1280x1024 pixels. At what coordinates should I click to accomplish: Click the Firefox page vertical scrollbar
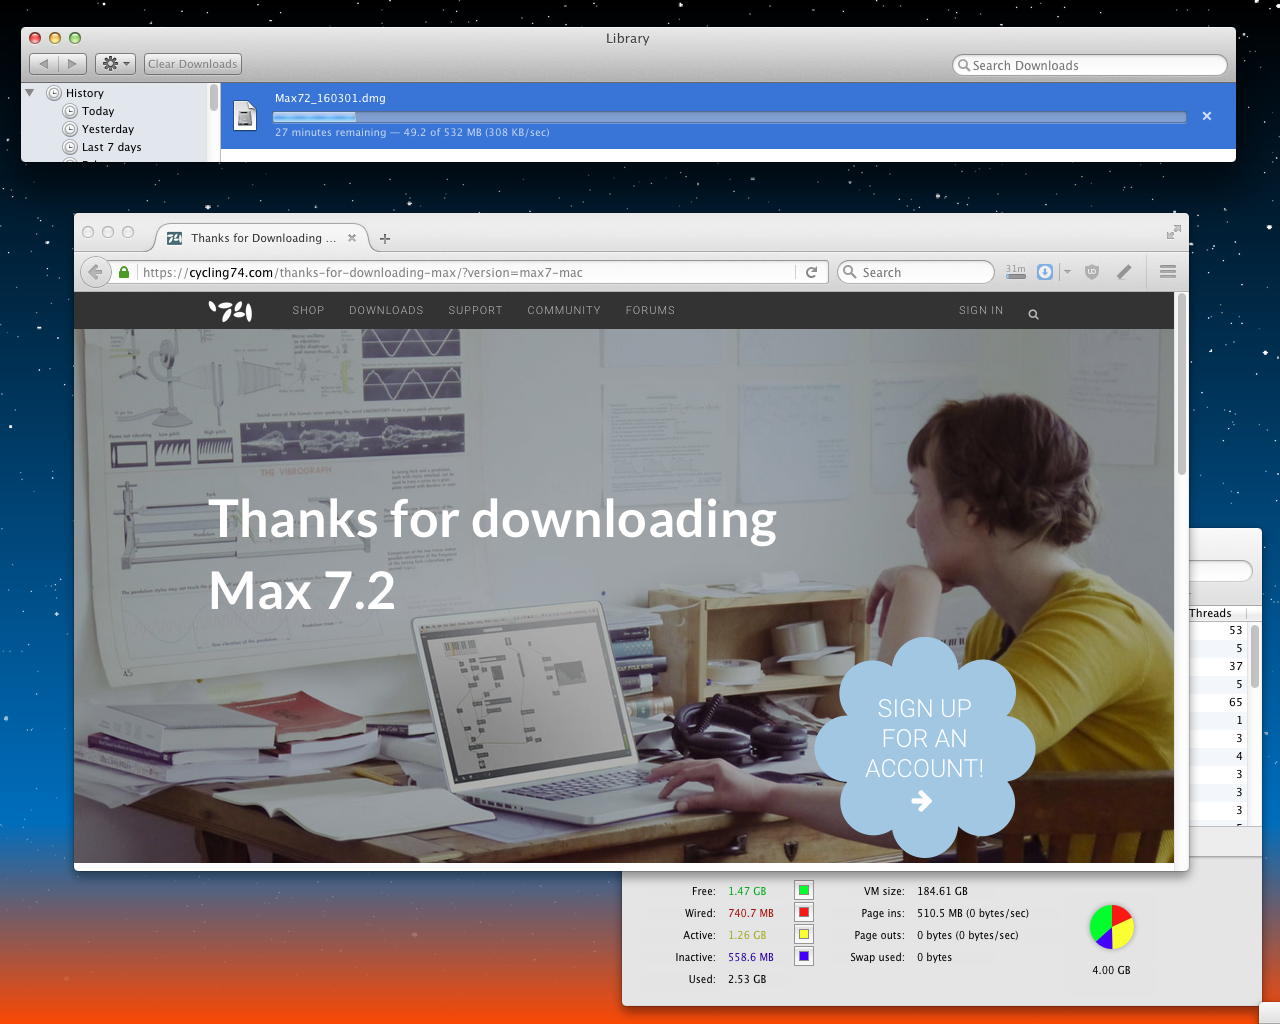[x=1181, y=384]
